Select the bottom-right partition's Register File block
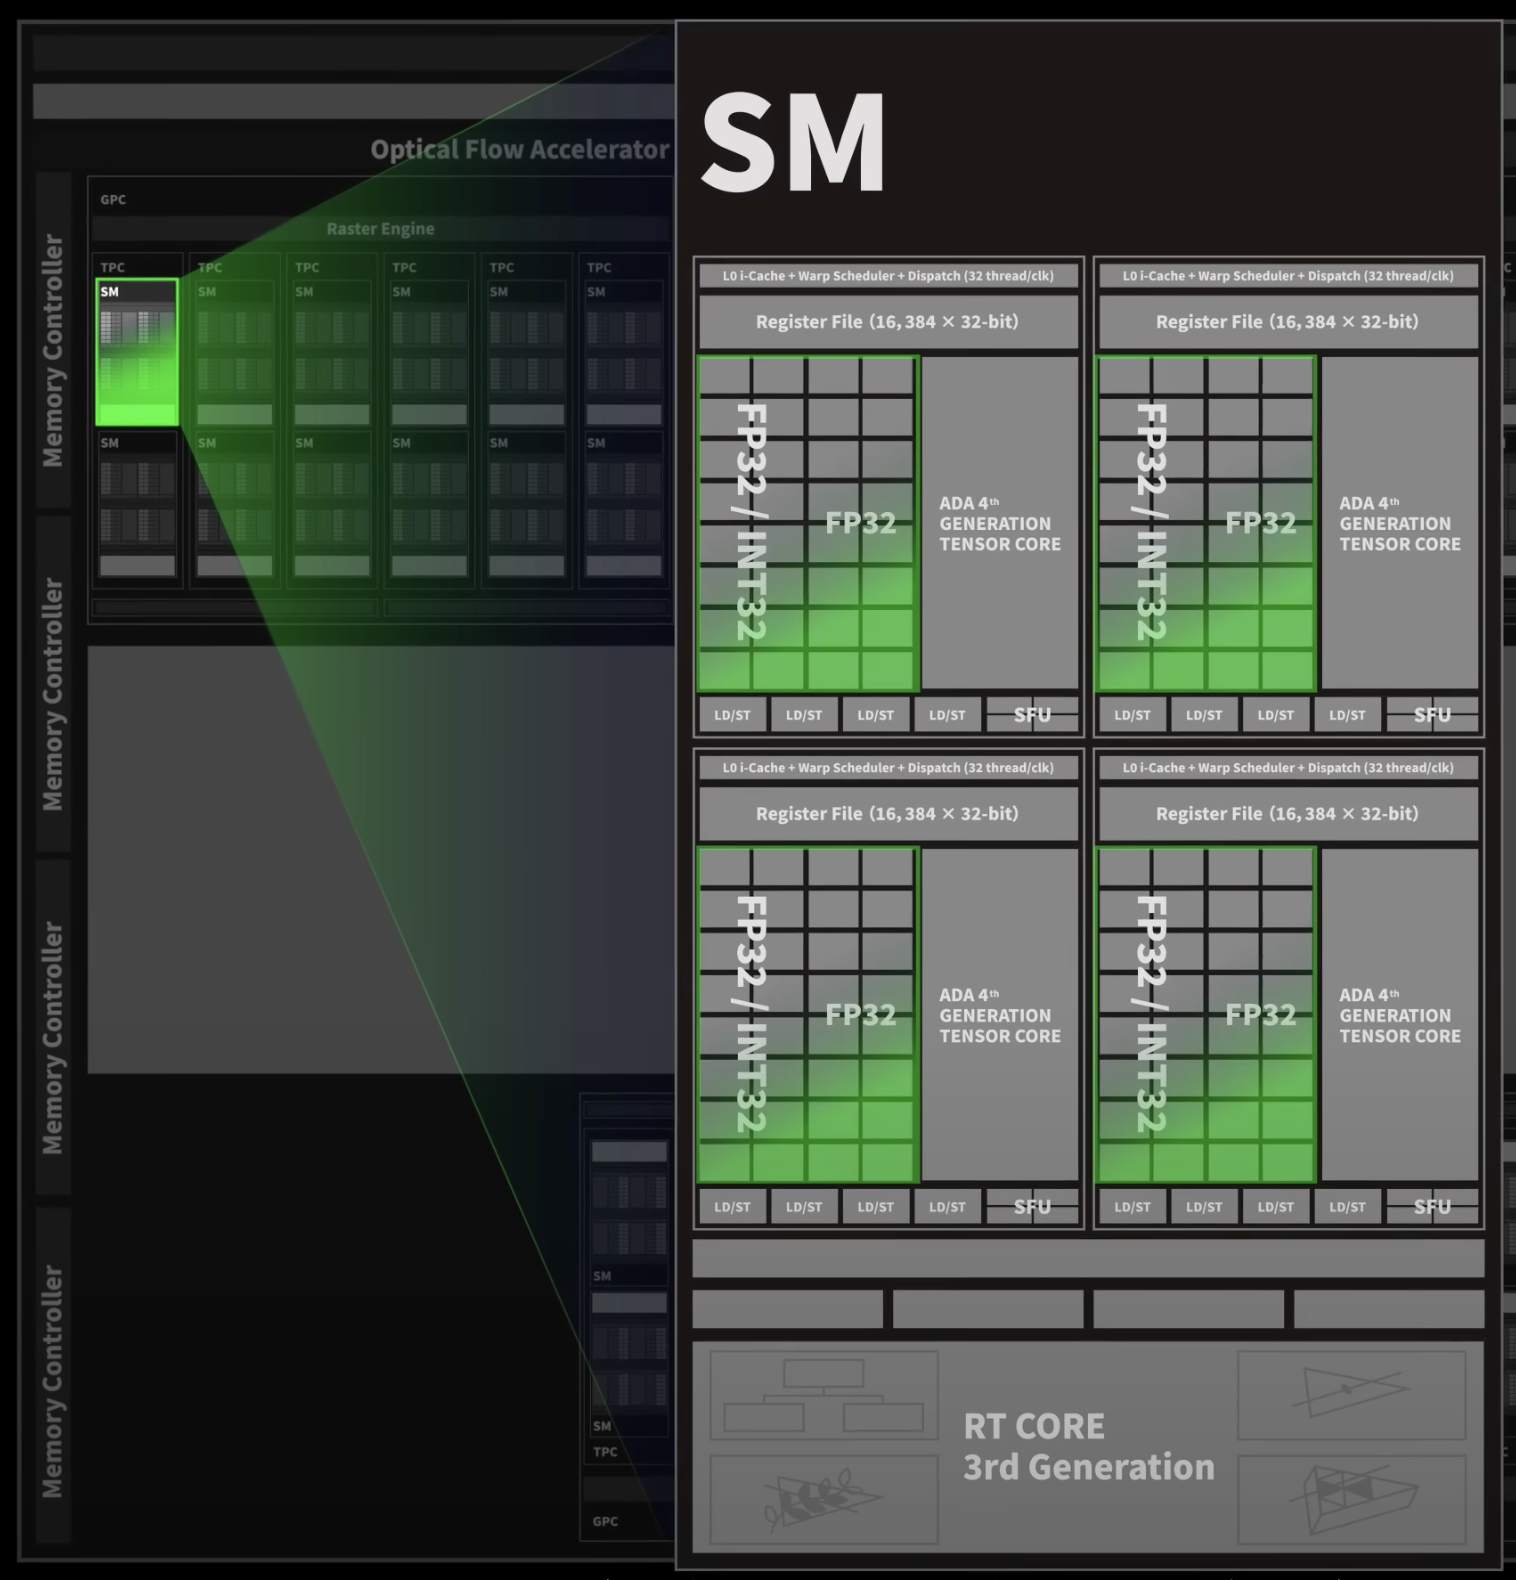 click(x=1287, y=814)
